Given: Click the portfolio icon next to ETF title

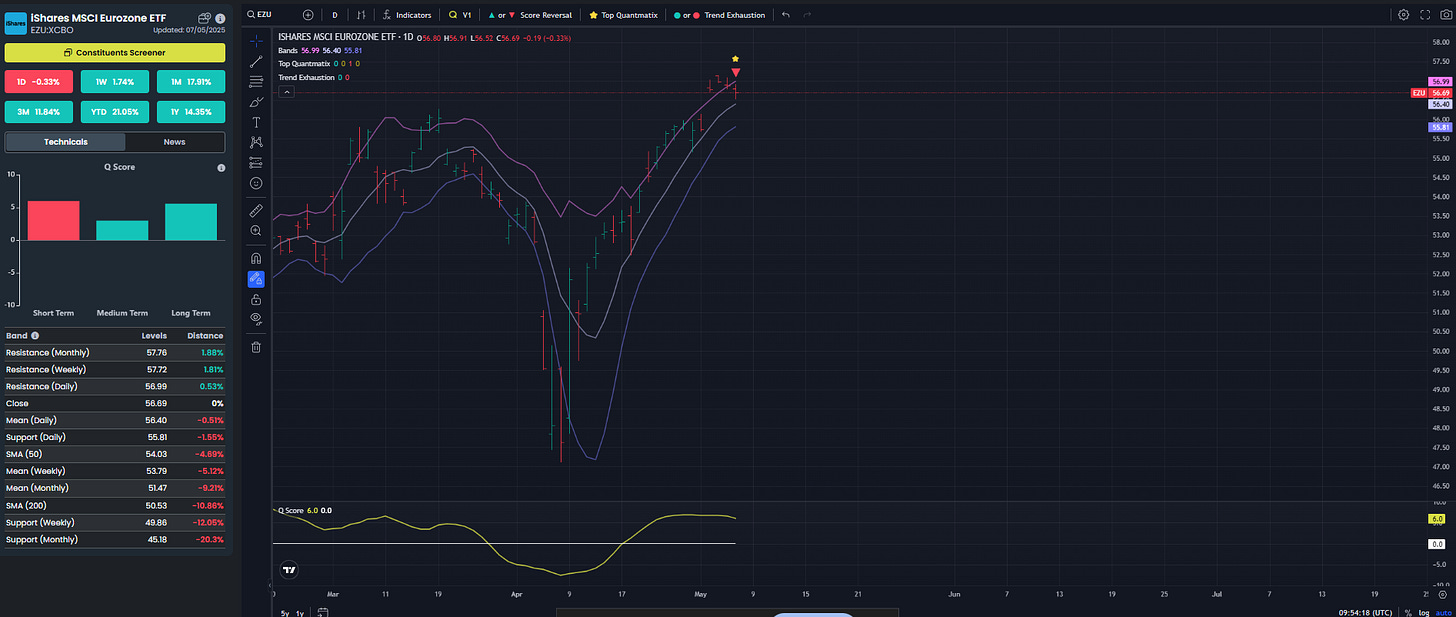Looking at the screenshot, I should [x=205, y=18].
